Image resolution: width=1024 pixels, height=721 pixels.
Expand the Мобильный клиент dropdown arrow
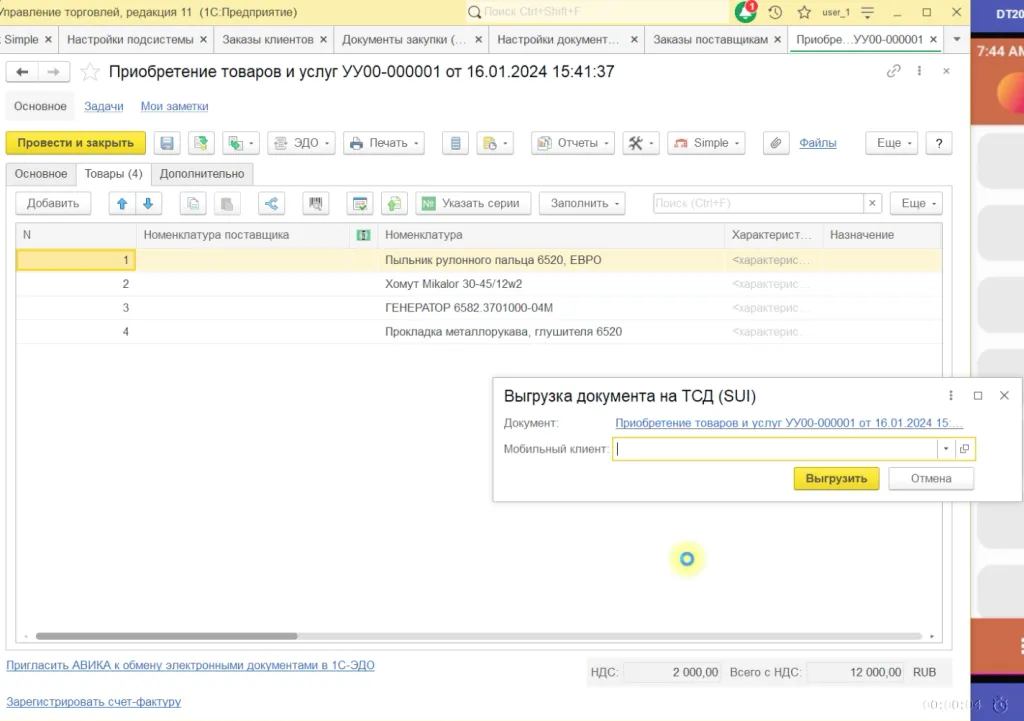pyautogui.click(x=946, y=449)
